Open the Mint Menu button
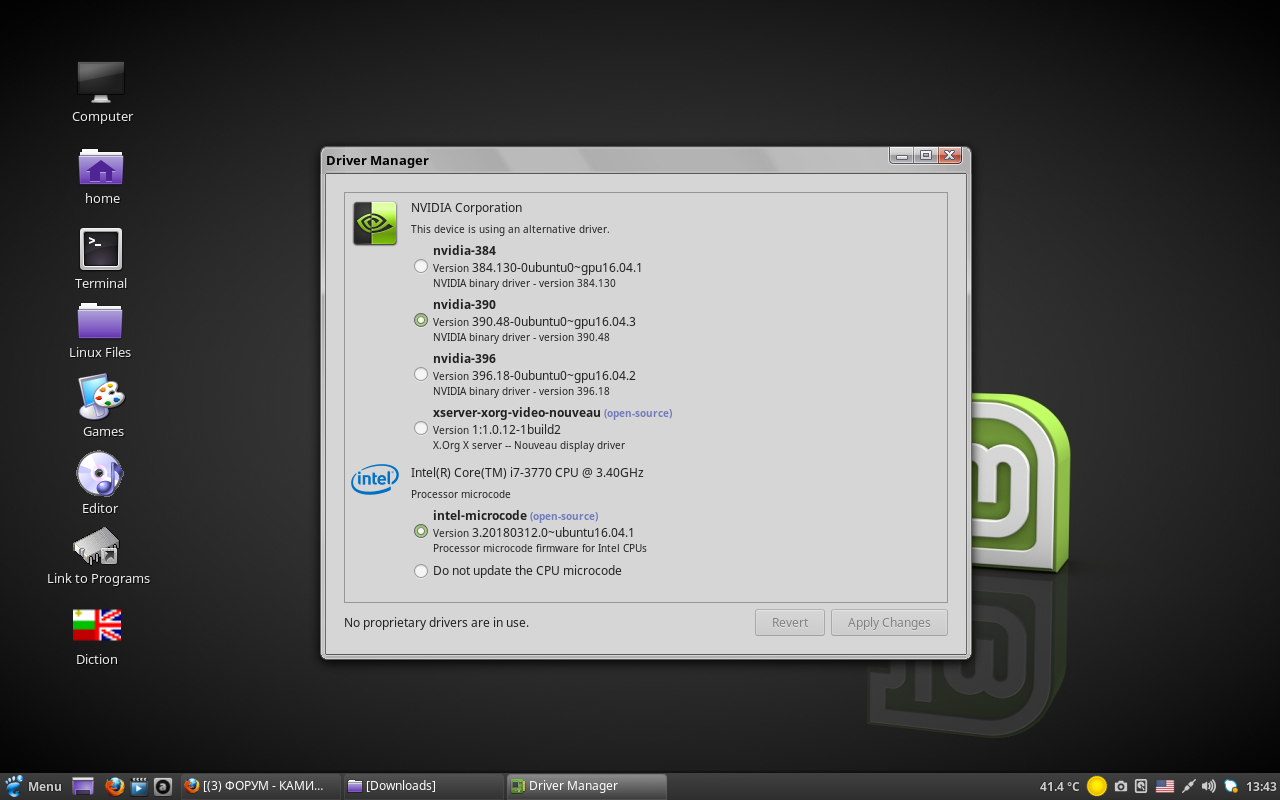 34,786
